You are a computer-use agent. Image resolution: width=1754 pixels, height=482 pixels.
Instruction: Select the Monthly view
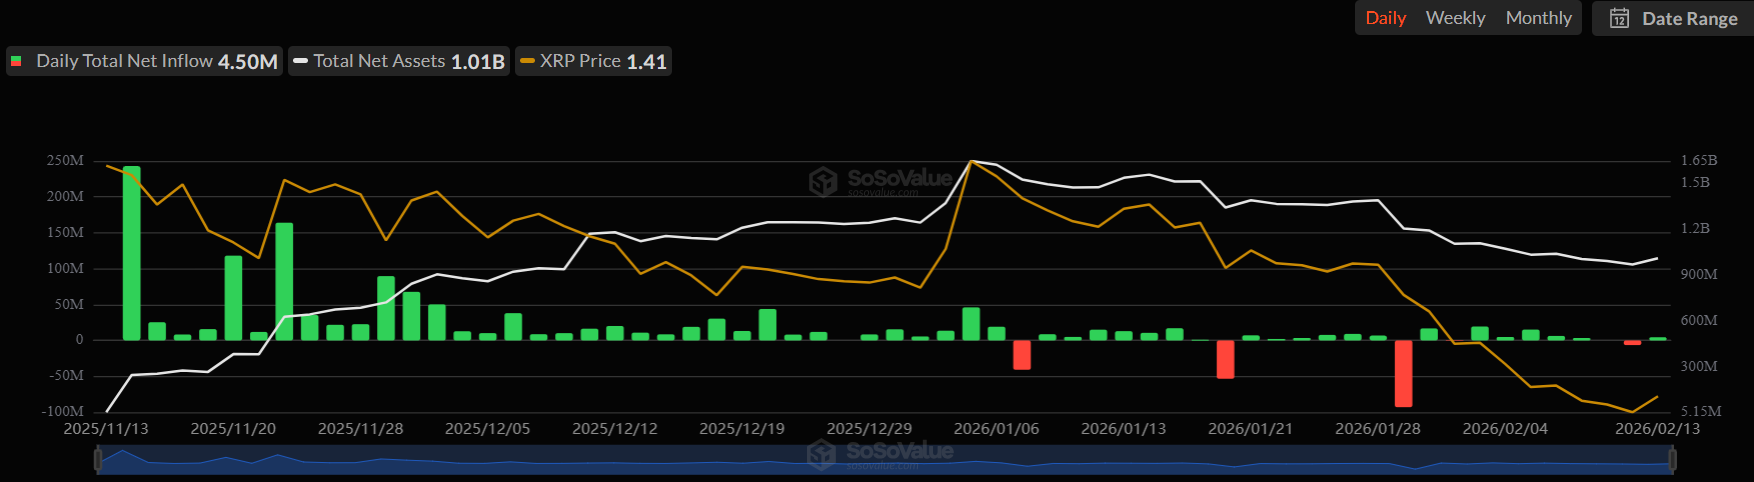[x=1538, y=18]
